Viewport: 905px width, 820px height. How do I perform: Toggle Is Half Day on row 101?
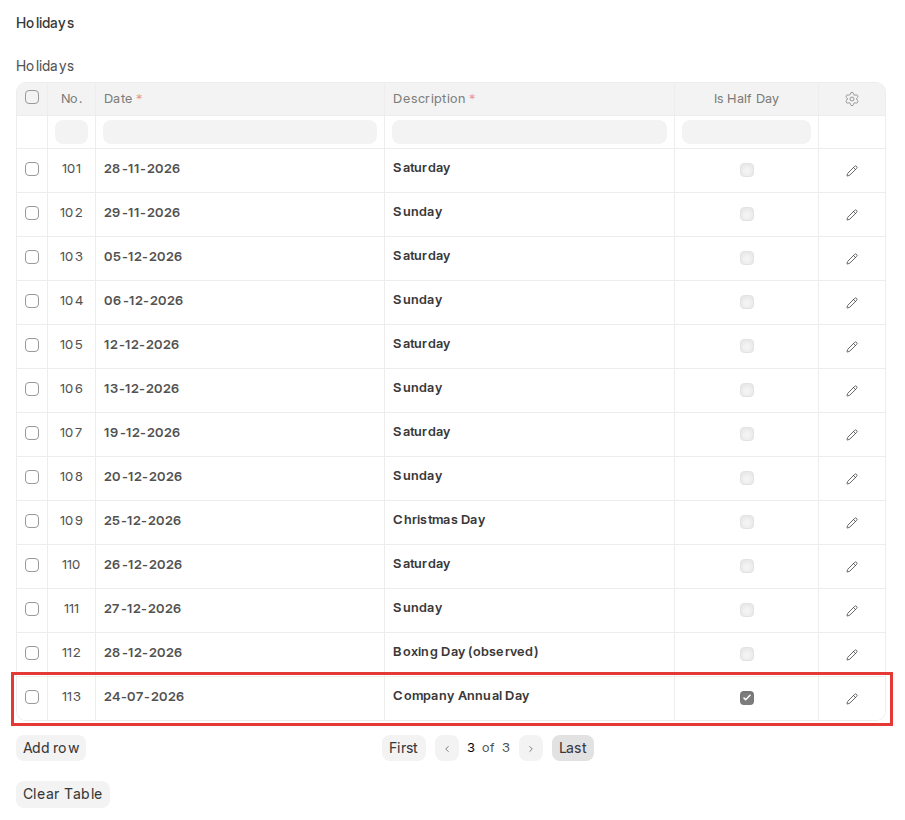(747, 170)
